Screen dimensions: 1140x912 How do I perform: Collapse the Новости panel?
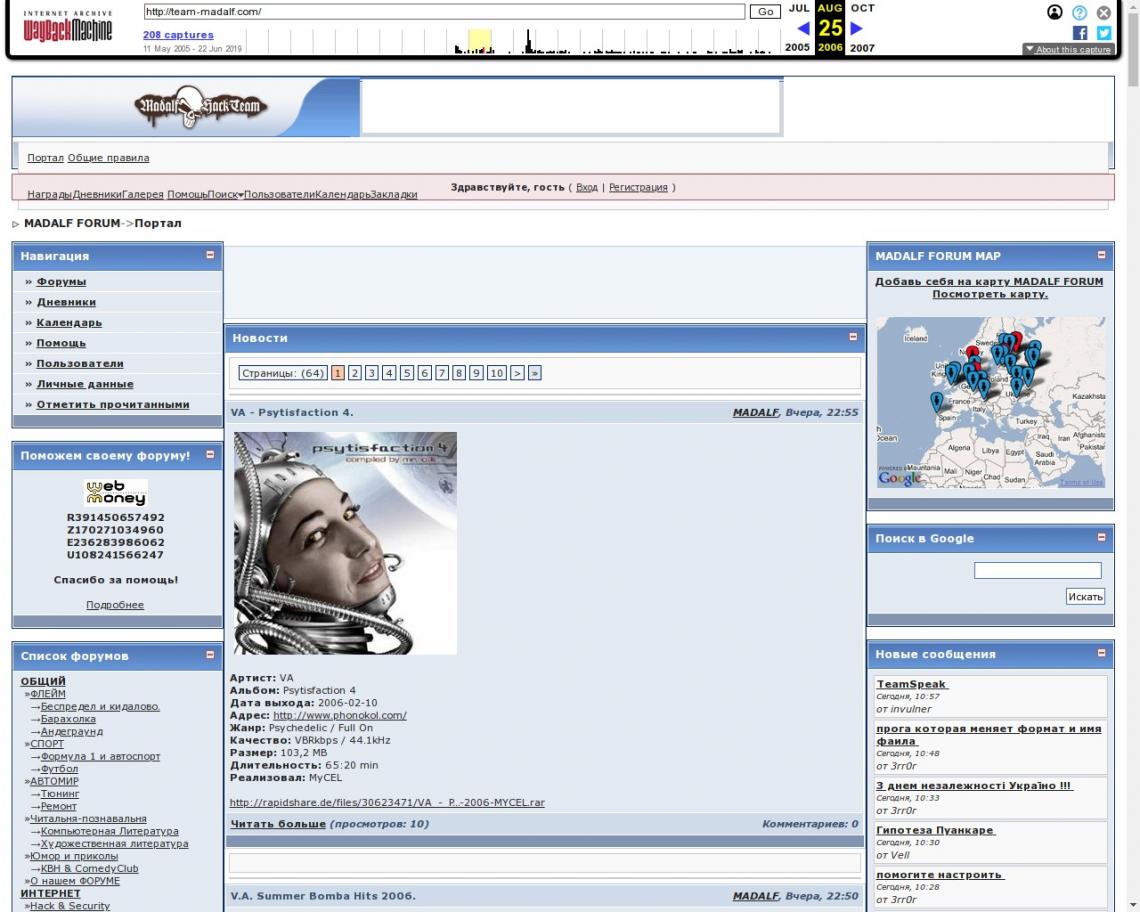point(853,337)
